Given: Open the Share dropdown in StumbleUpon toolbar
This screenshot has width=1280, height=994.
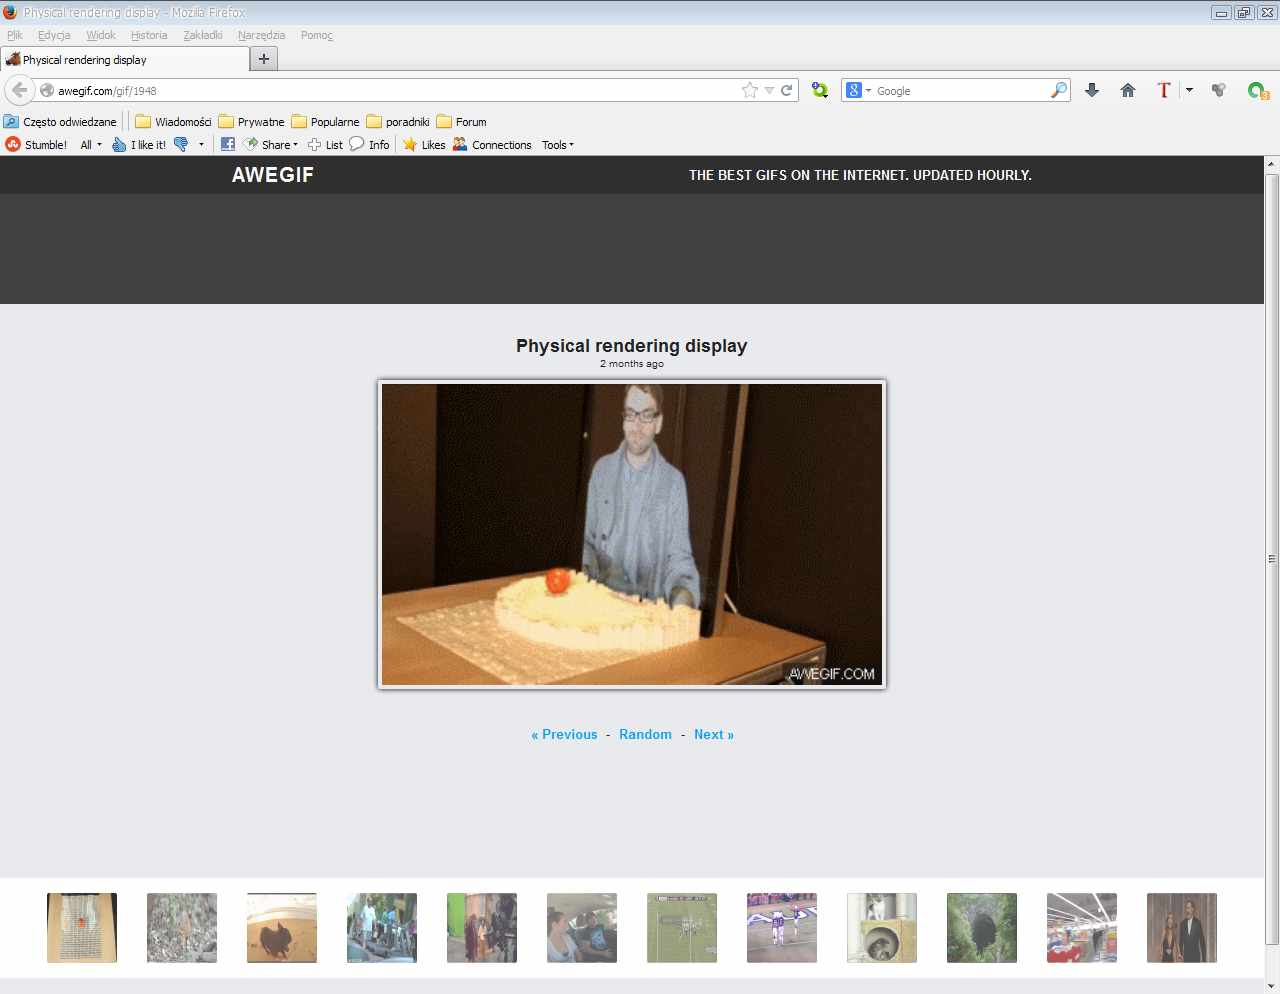Looking at the screenshot, I should point(271,144).
